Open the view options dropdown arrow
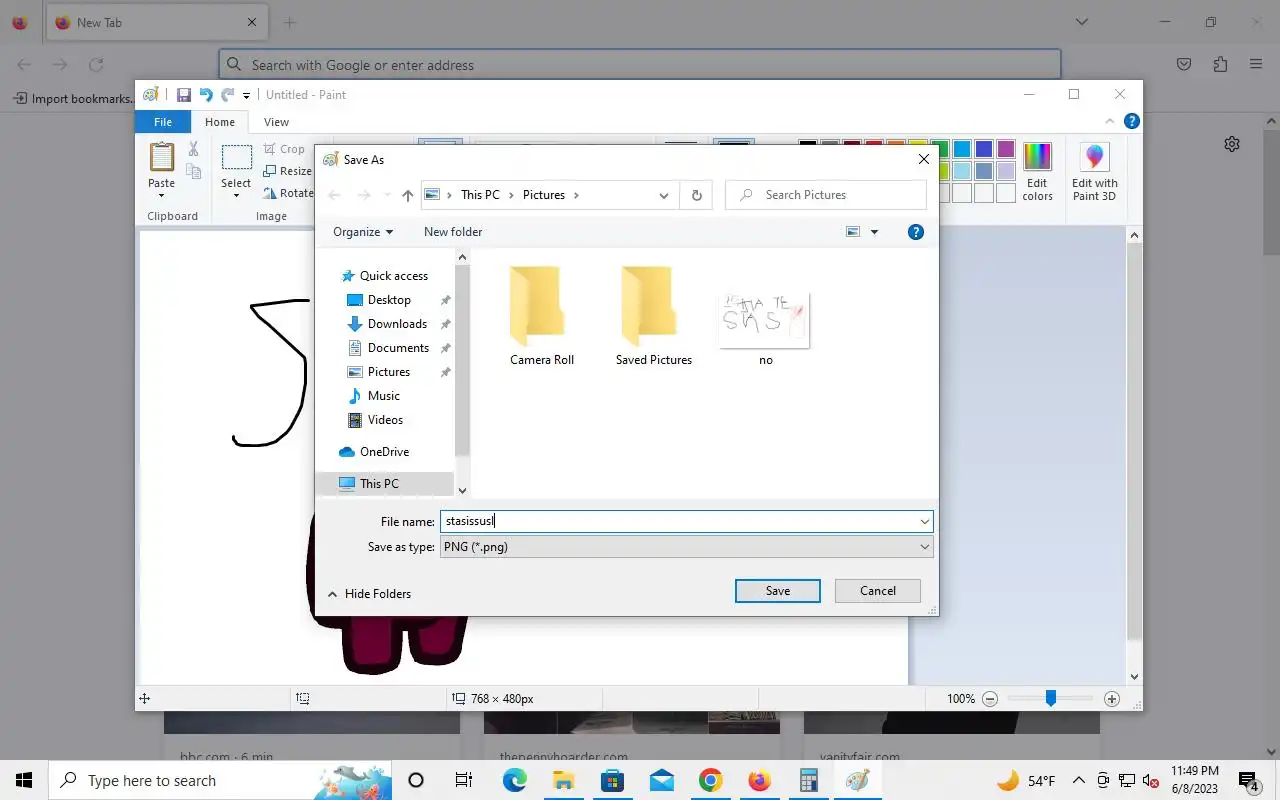Viewport: 1280px width, 800px height. pos(874,232)
